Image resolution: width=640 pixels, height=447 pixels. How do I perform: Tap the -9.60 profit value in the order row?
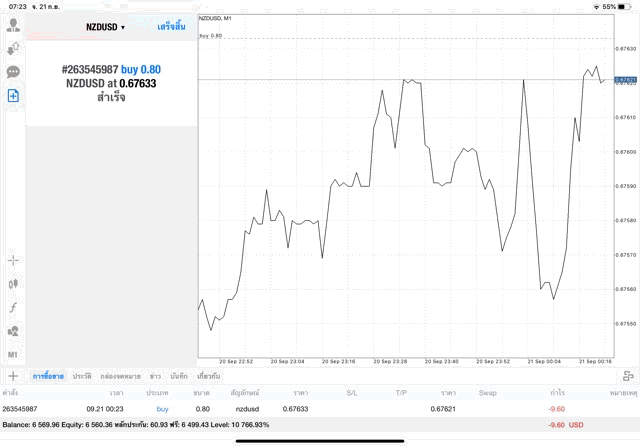[556, 409]
